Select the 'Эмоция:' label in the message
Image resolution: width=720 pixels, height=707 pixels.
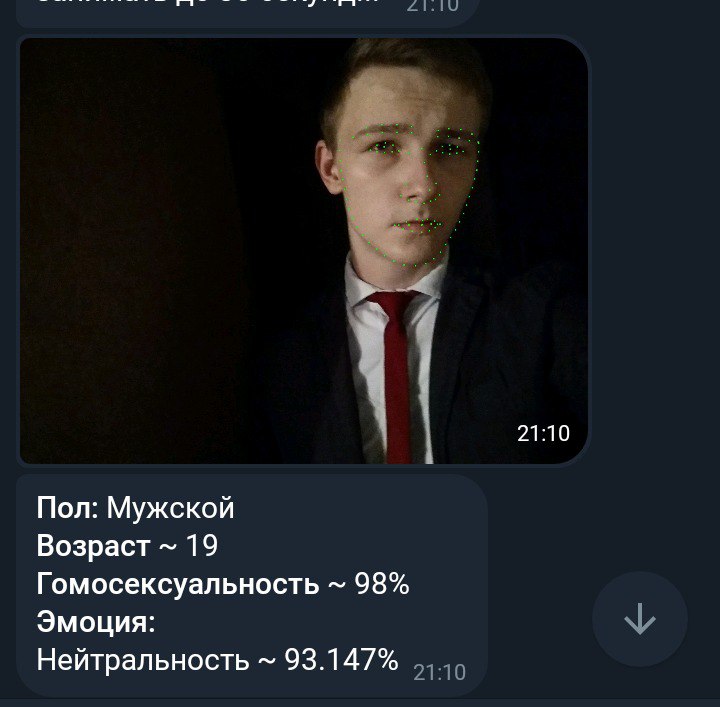(x=96, y=622)
